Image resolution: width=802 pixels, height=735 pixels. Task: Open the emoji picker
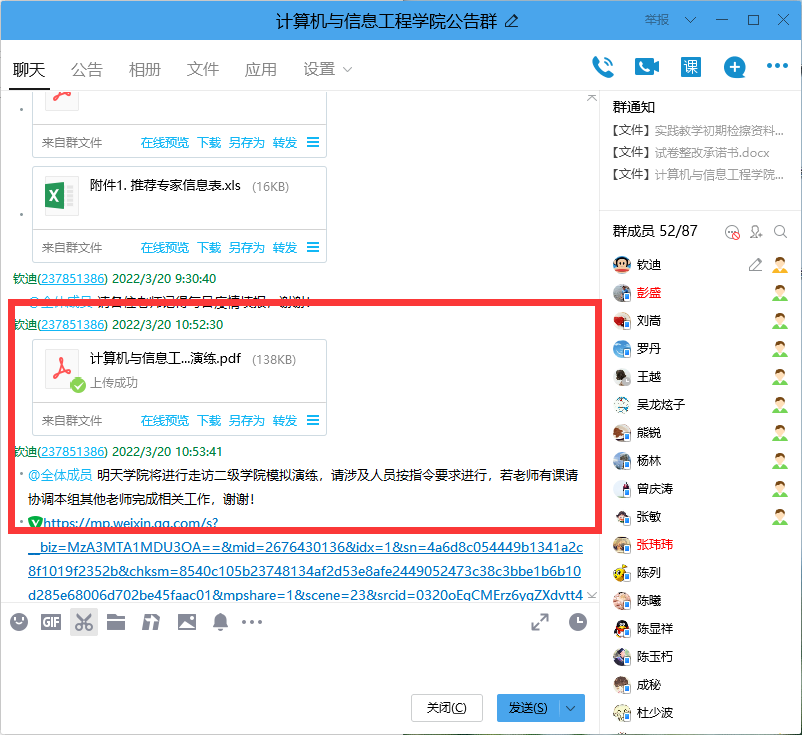18,622
